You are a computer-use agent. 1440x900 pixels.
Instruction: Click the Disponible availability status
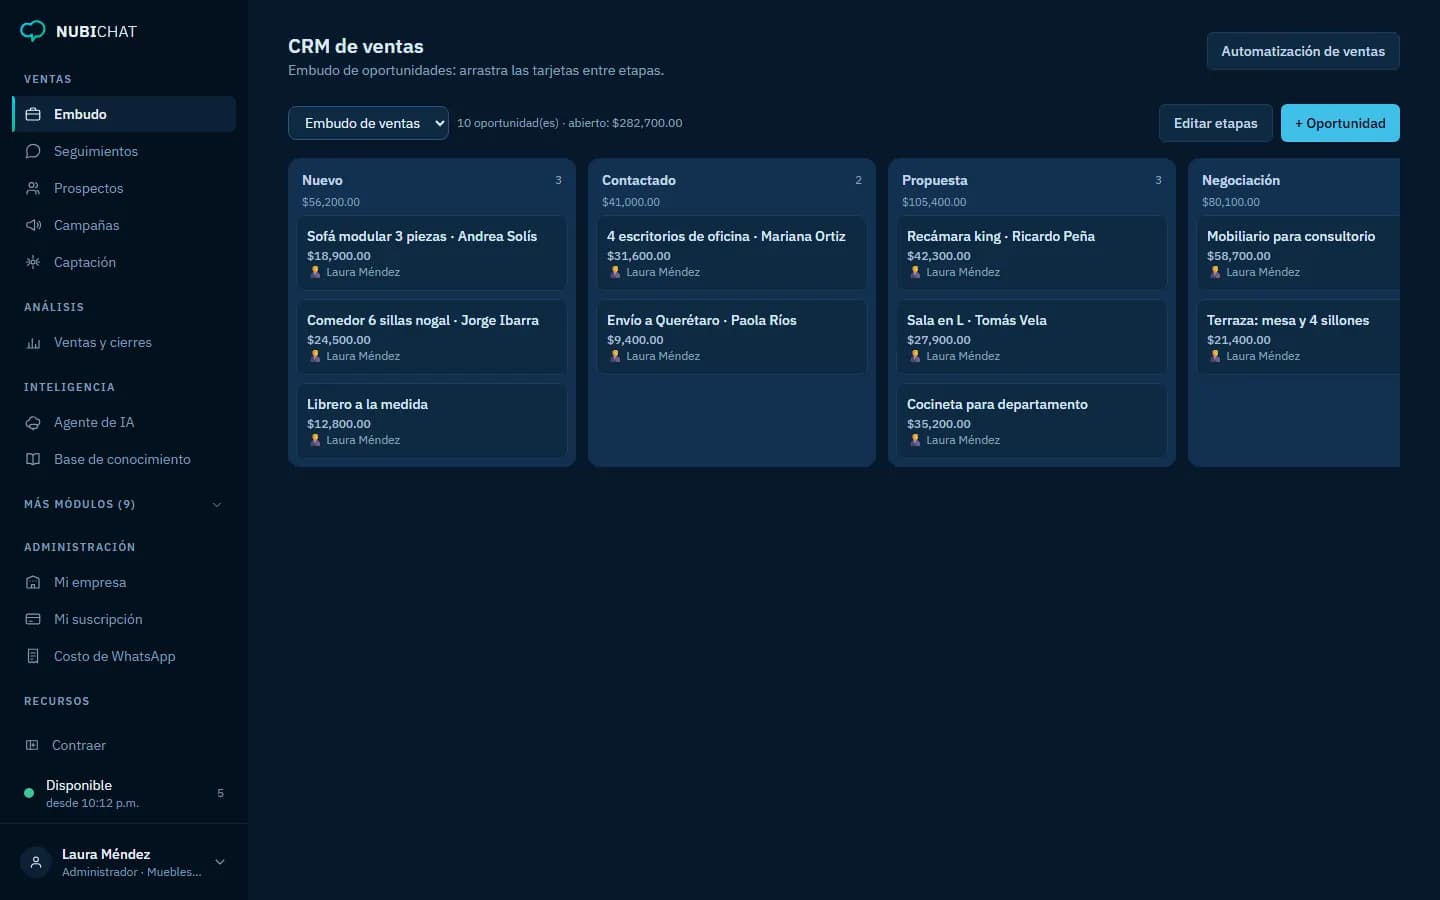[x=124, y=793]
